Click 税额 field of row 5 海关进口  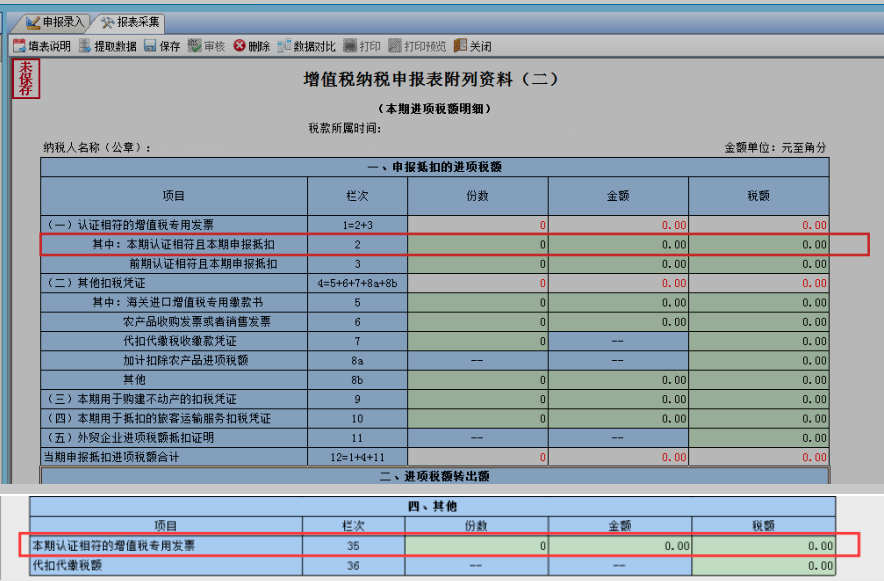[759, 303]
